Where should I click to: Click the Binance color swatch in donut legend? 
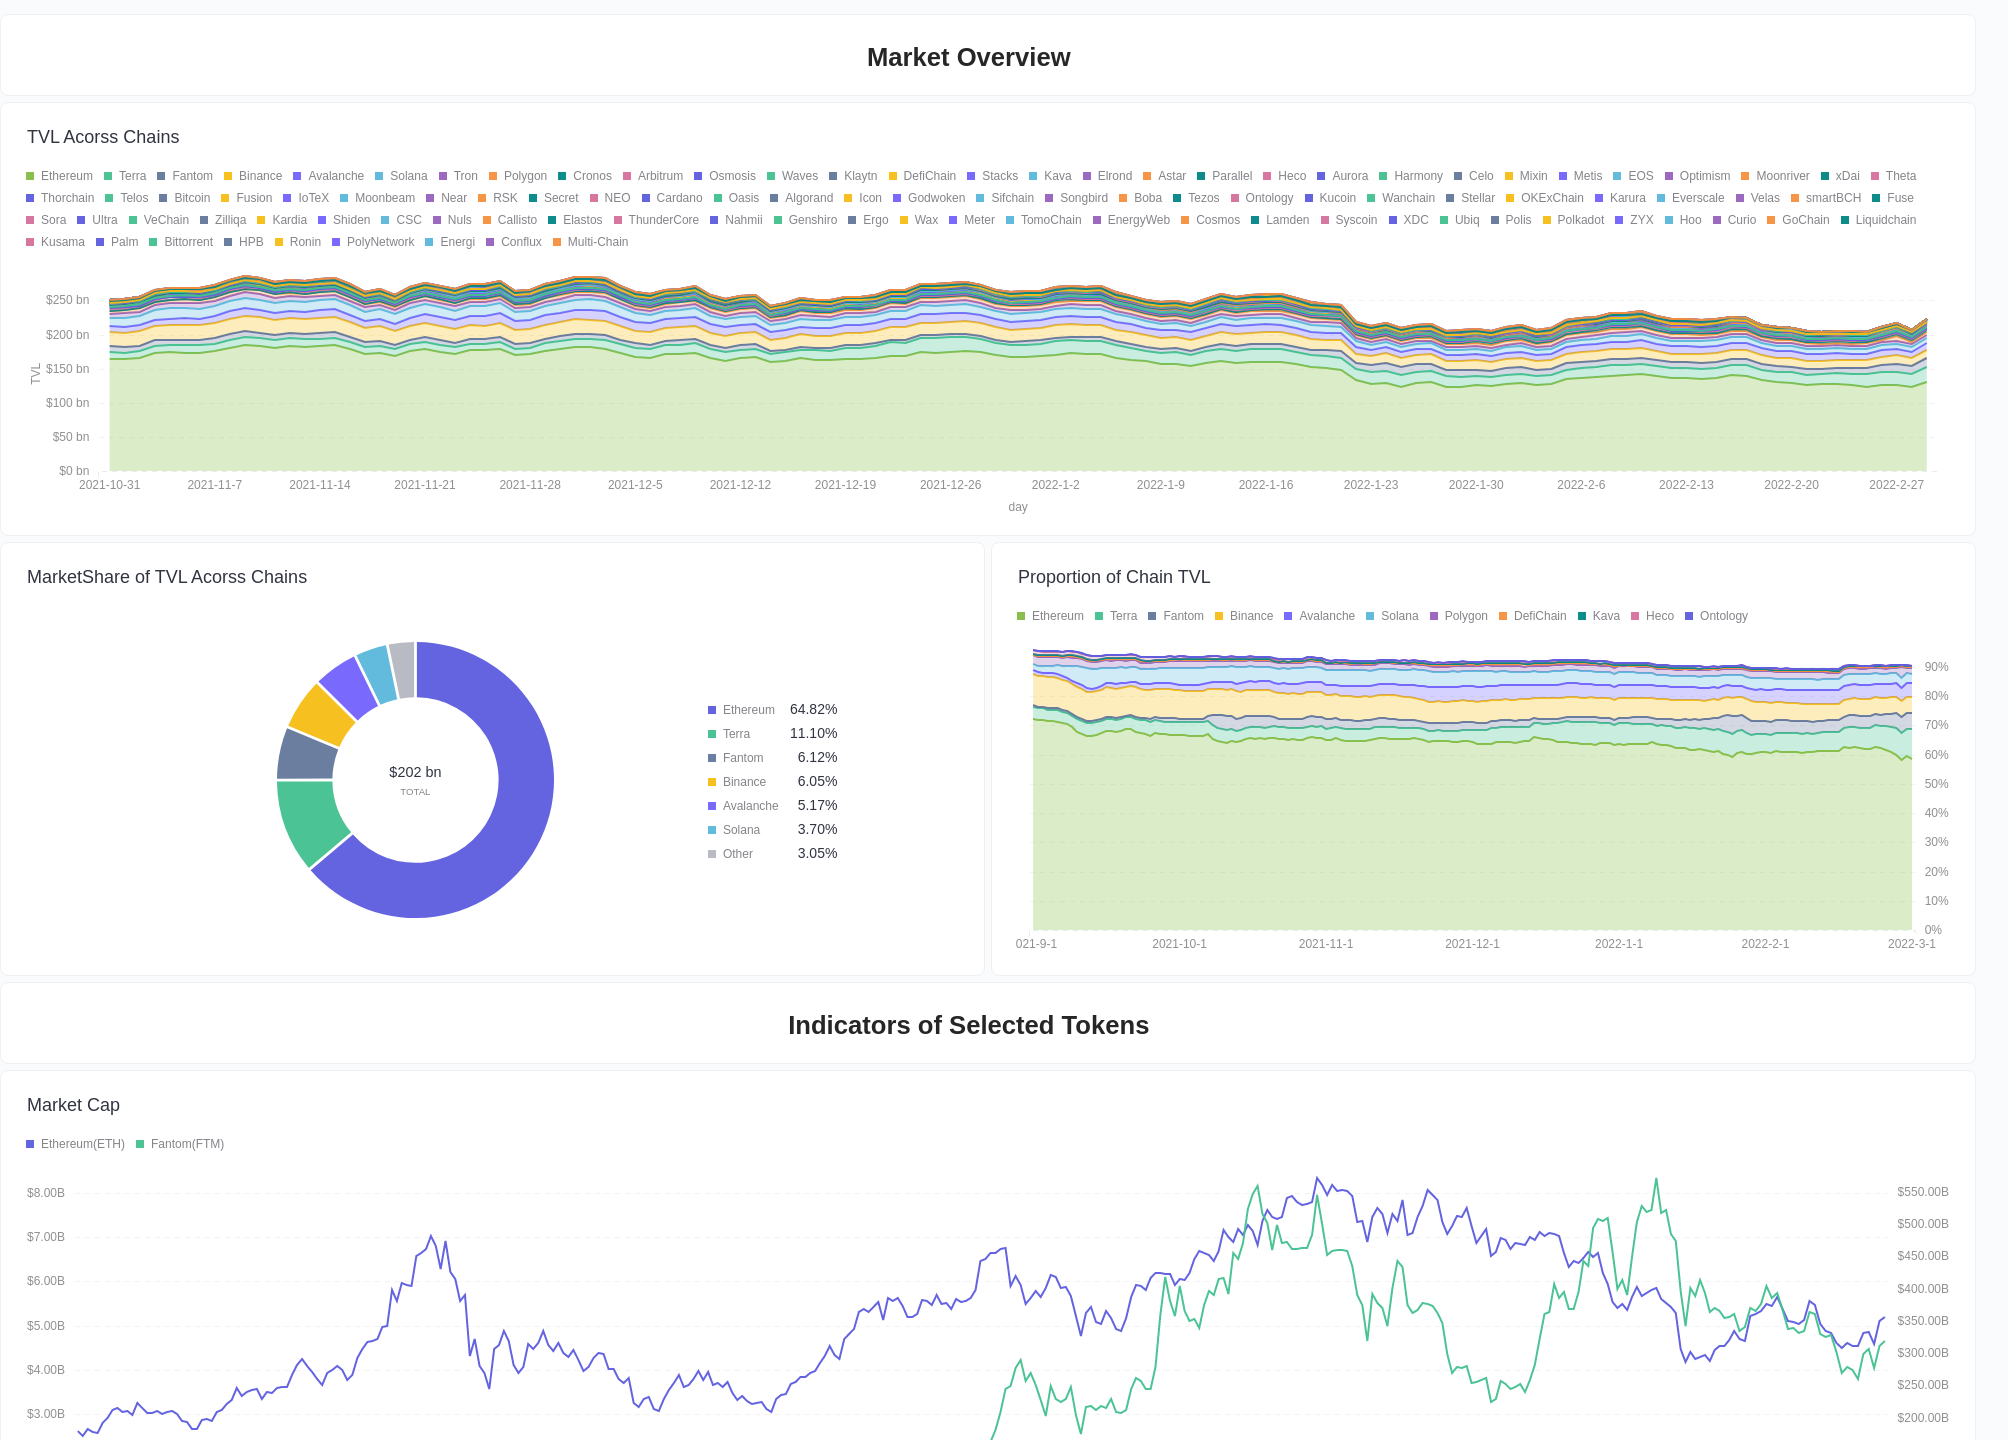pos(711,781)
